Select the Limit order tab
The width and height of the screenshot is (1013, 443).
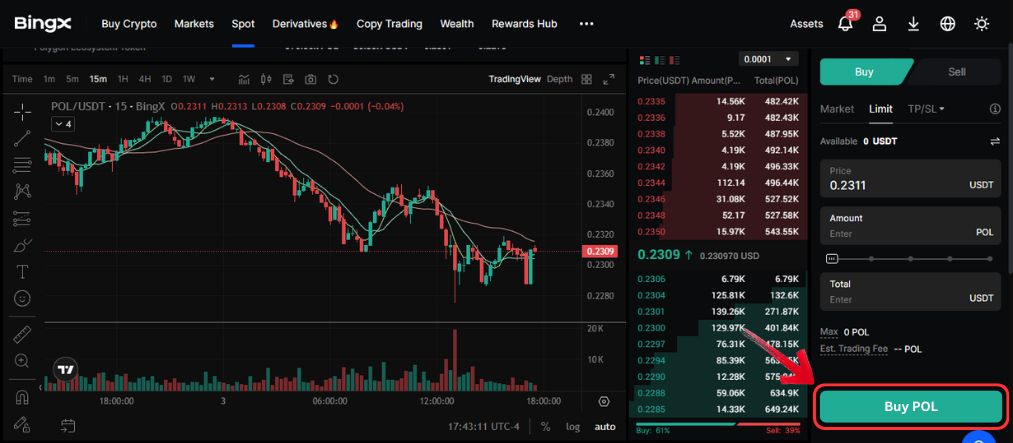(x=881, y=109)
